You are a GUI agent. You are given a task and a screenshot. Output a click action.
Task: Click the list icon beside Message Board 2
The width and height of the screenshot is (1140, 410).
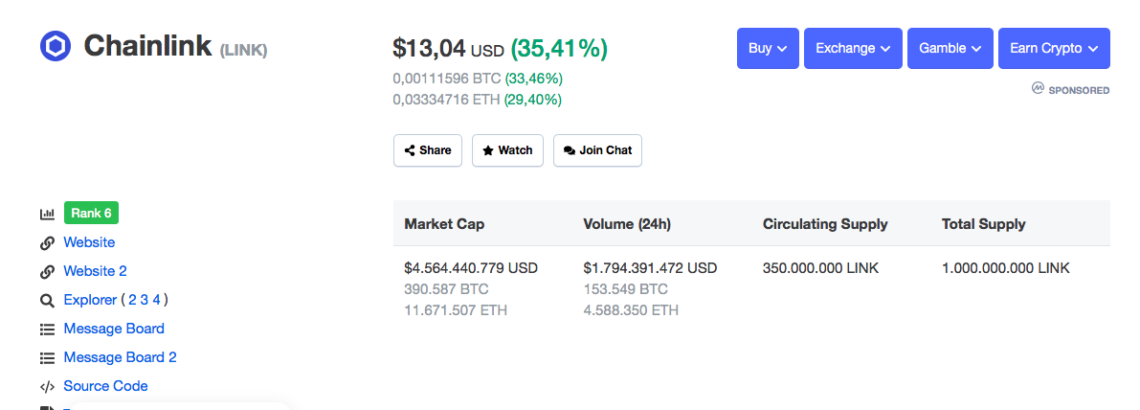47,358
